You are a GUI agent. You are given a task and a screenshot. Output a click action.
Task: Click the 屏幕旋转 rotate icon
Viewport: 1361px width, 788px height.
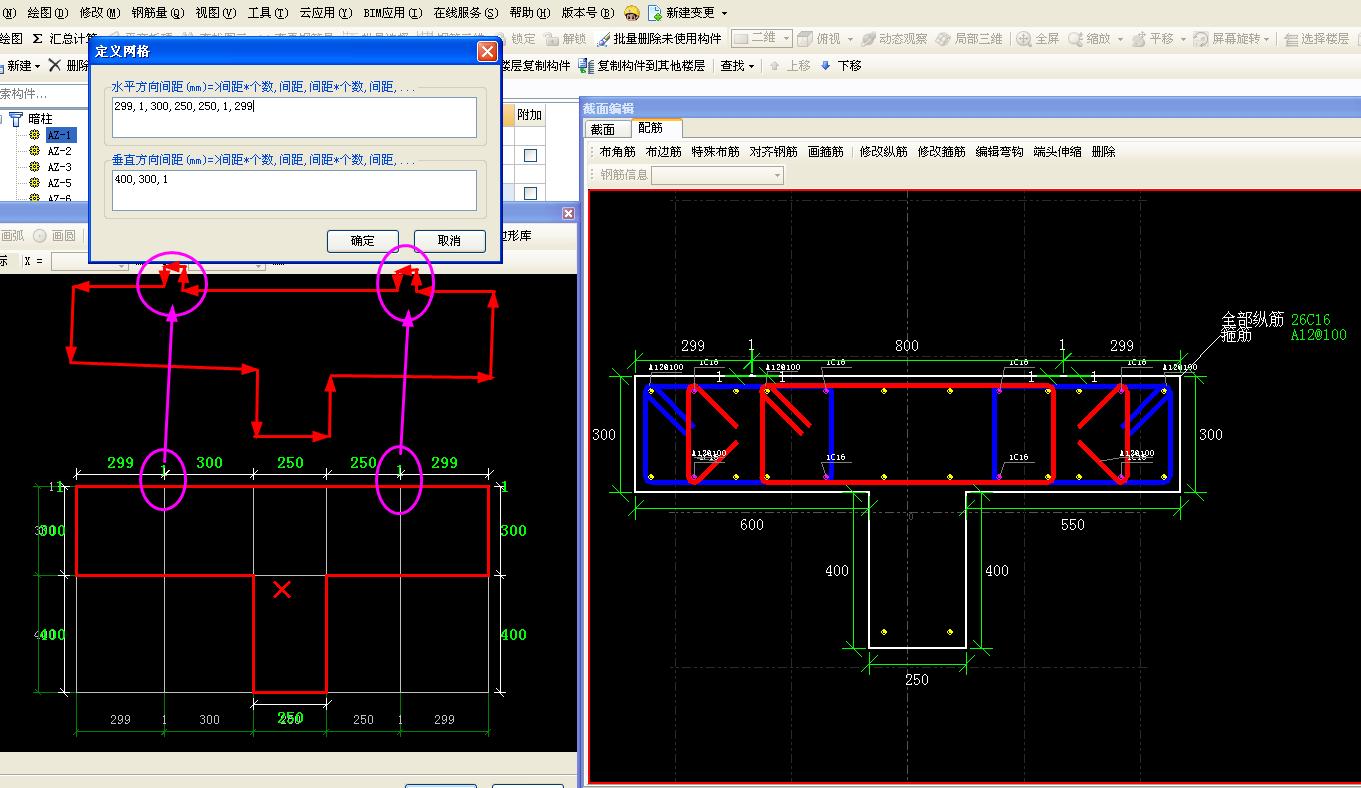[x=1201, y=39]
